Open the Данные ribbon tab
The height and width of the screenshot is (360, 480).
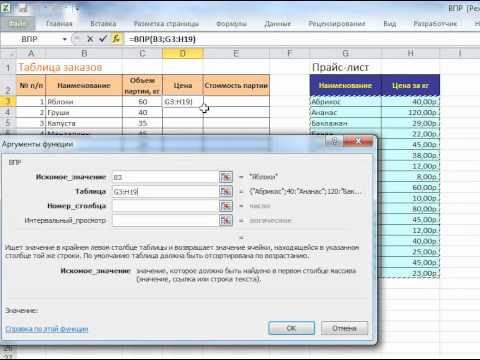pyautogui.click(x=278, y=24)
